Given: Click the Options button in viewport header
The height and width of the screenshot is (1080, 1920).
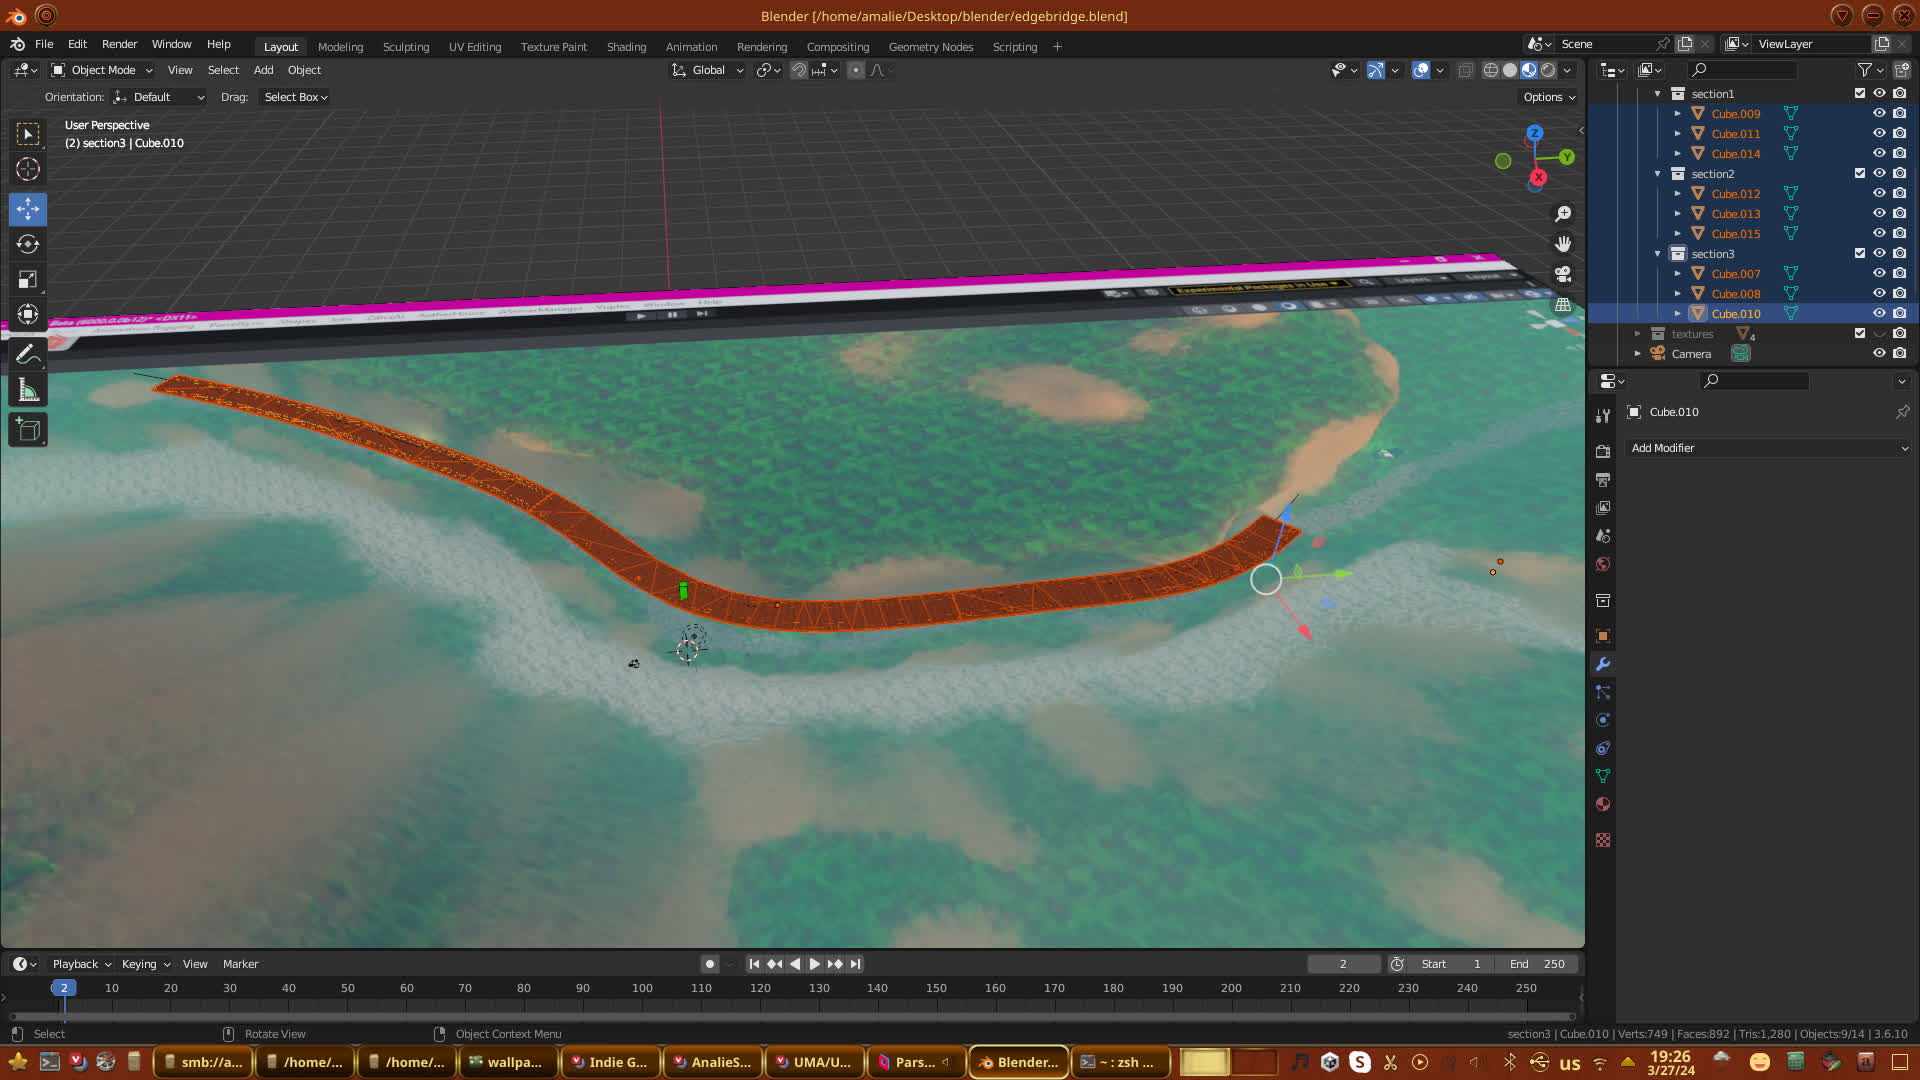Looking at the screenshot, I should coord(1549,97).
